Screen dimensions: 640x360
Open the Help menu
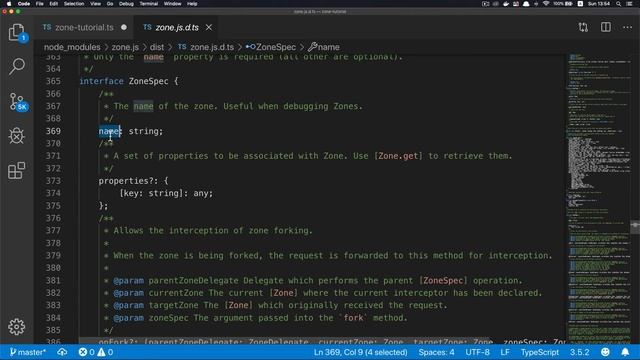tap(192, 4)
